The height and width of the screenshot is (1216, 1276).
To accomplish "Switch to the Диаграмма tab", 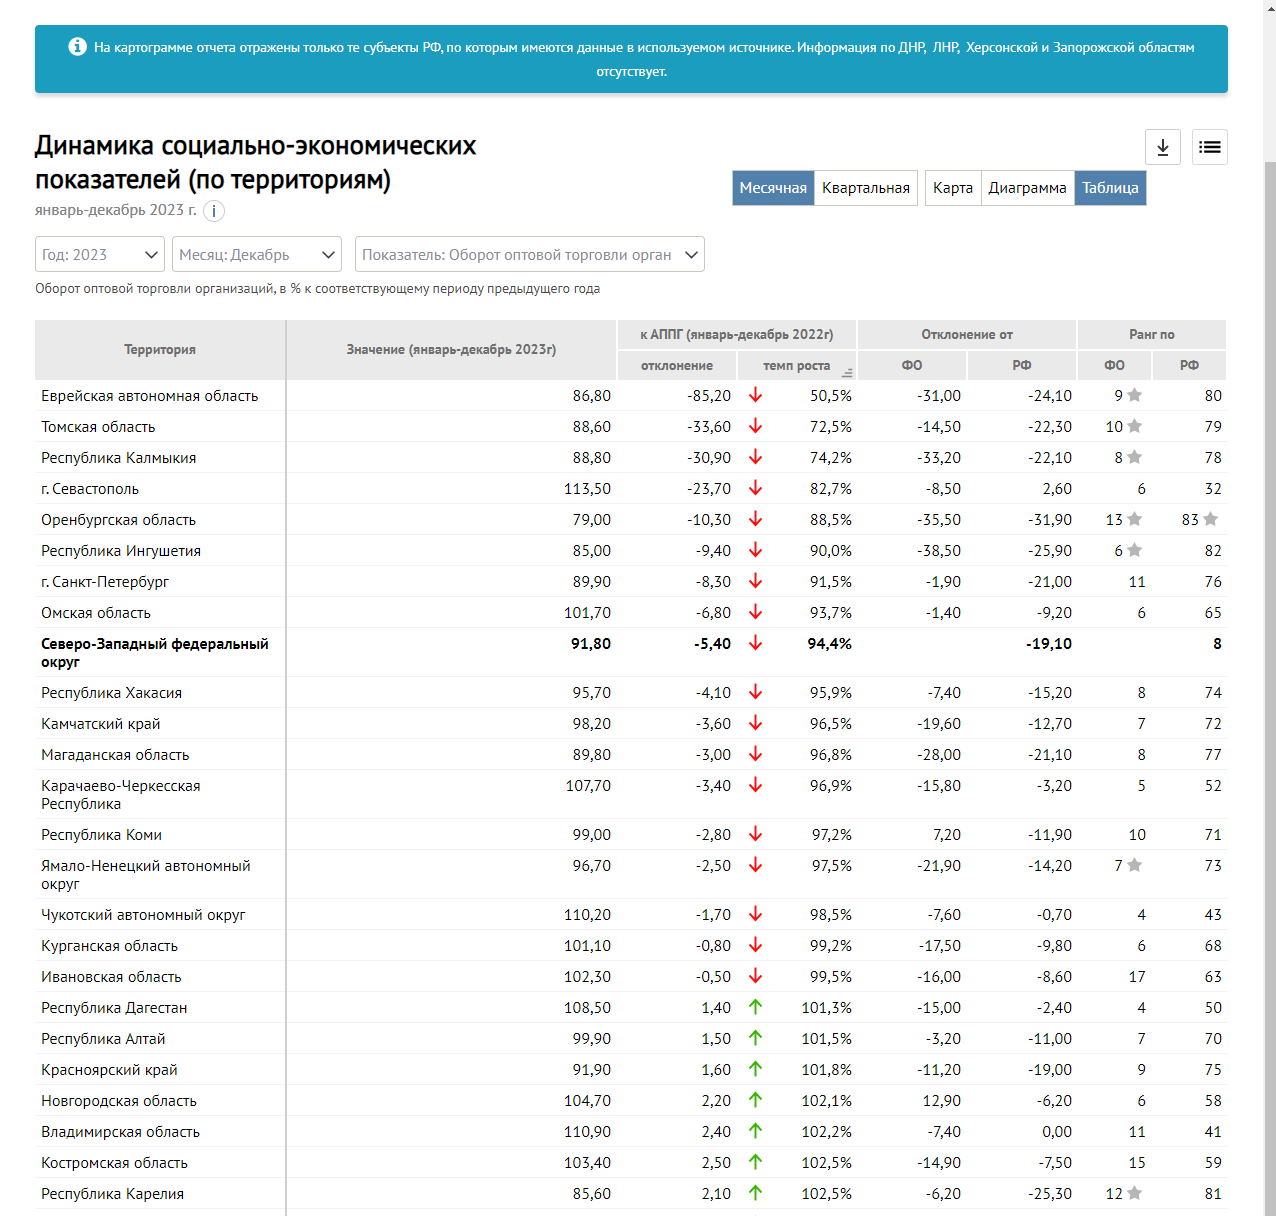I will coord(1027,188).
